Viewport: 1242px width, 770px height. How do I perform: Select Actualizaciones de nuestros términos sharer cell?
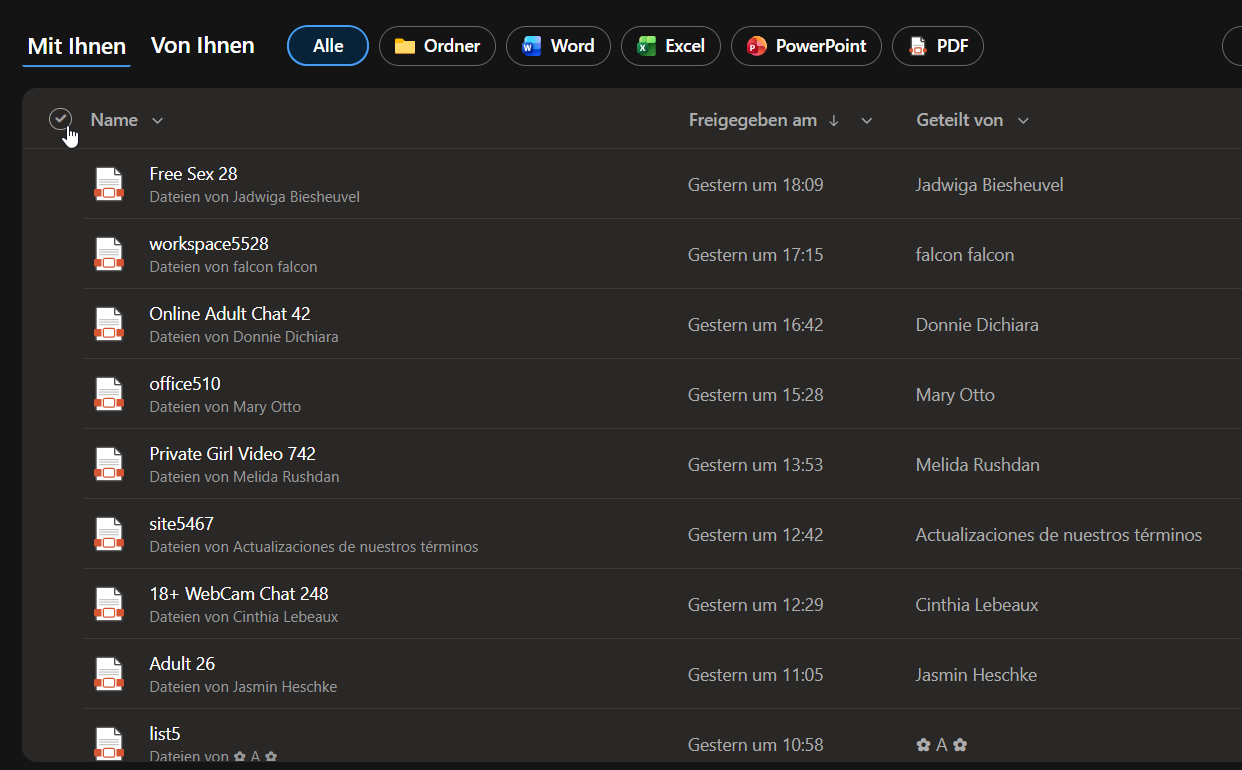(x=1059, y=535)
